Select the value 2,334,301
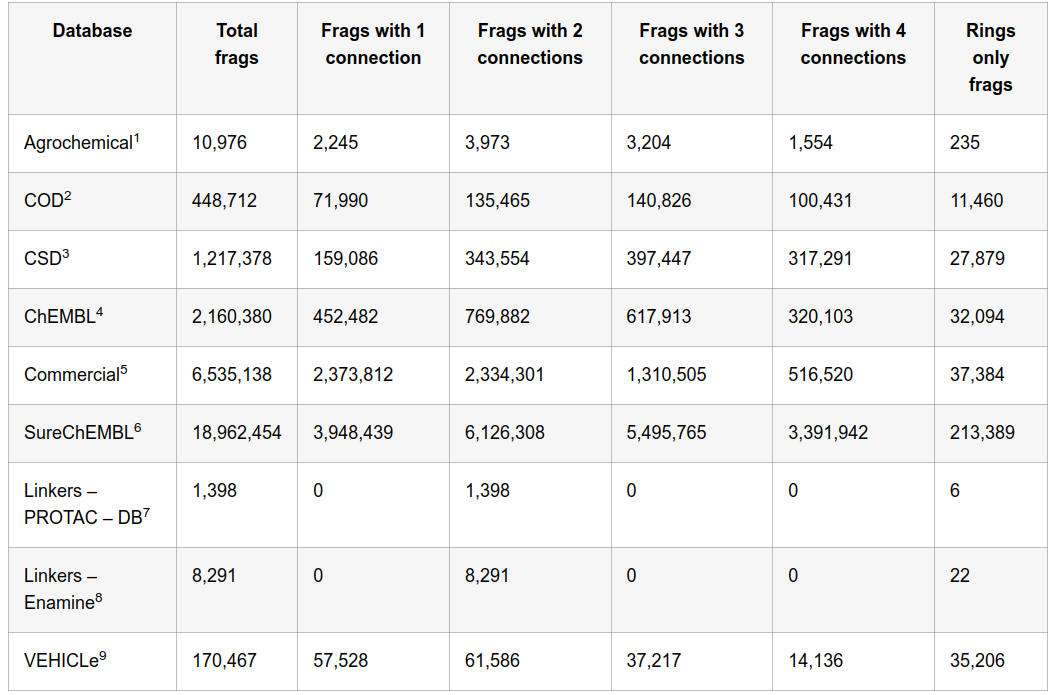This screenshot has width=1056, height=695. [504, 374]
